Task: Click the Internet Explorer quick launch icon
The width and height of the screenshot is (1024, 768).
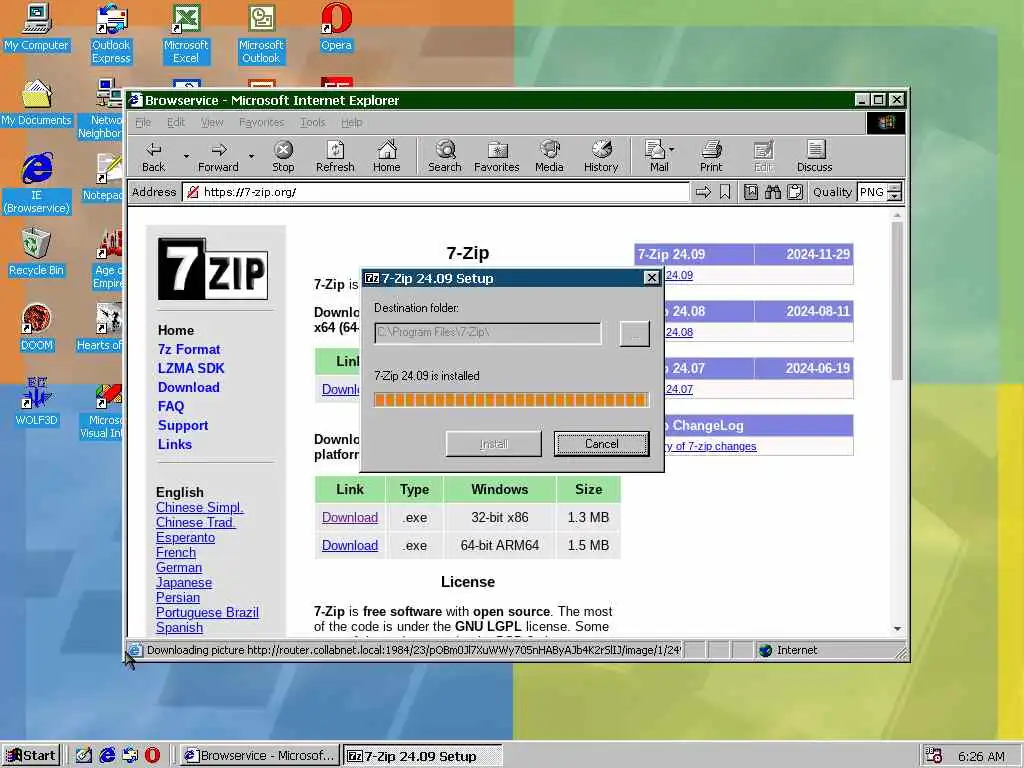Action: (x=107, y=755)
